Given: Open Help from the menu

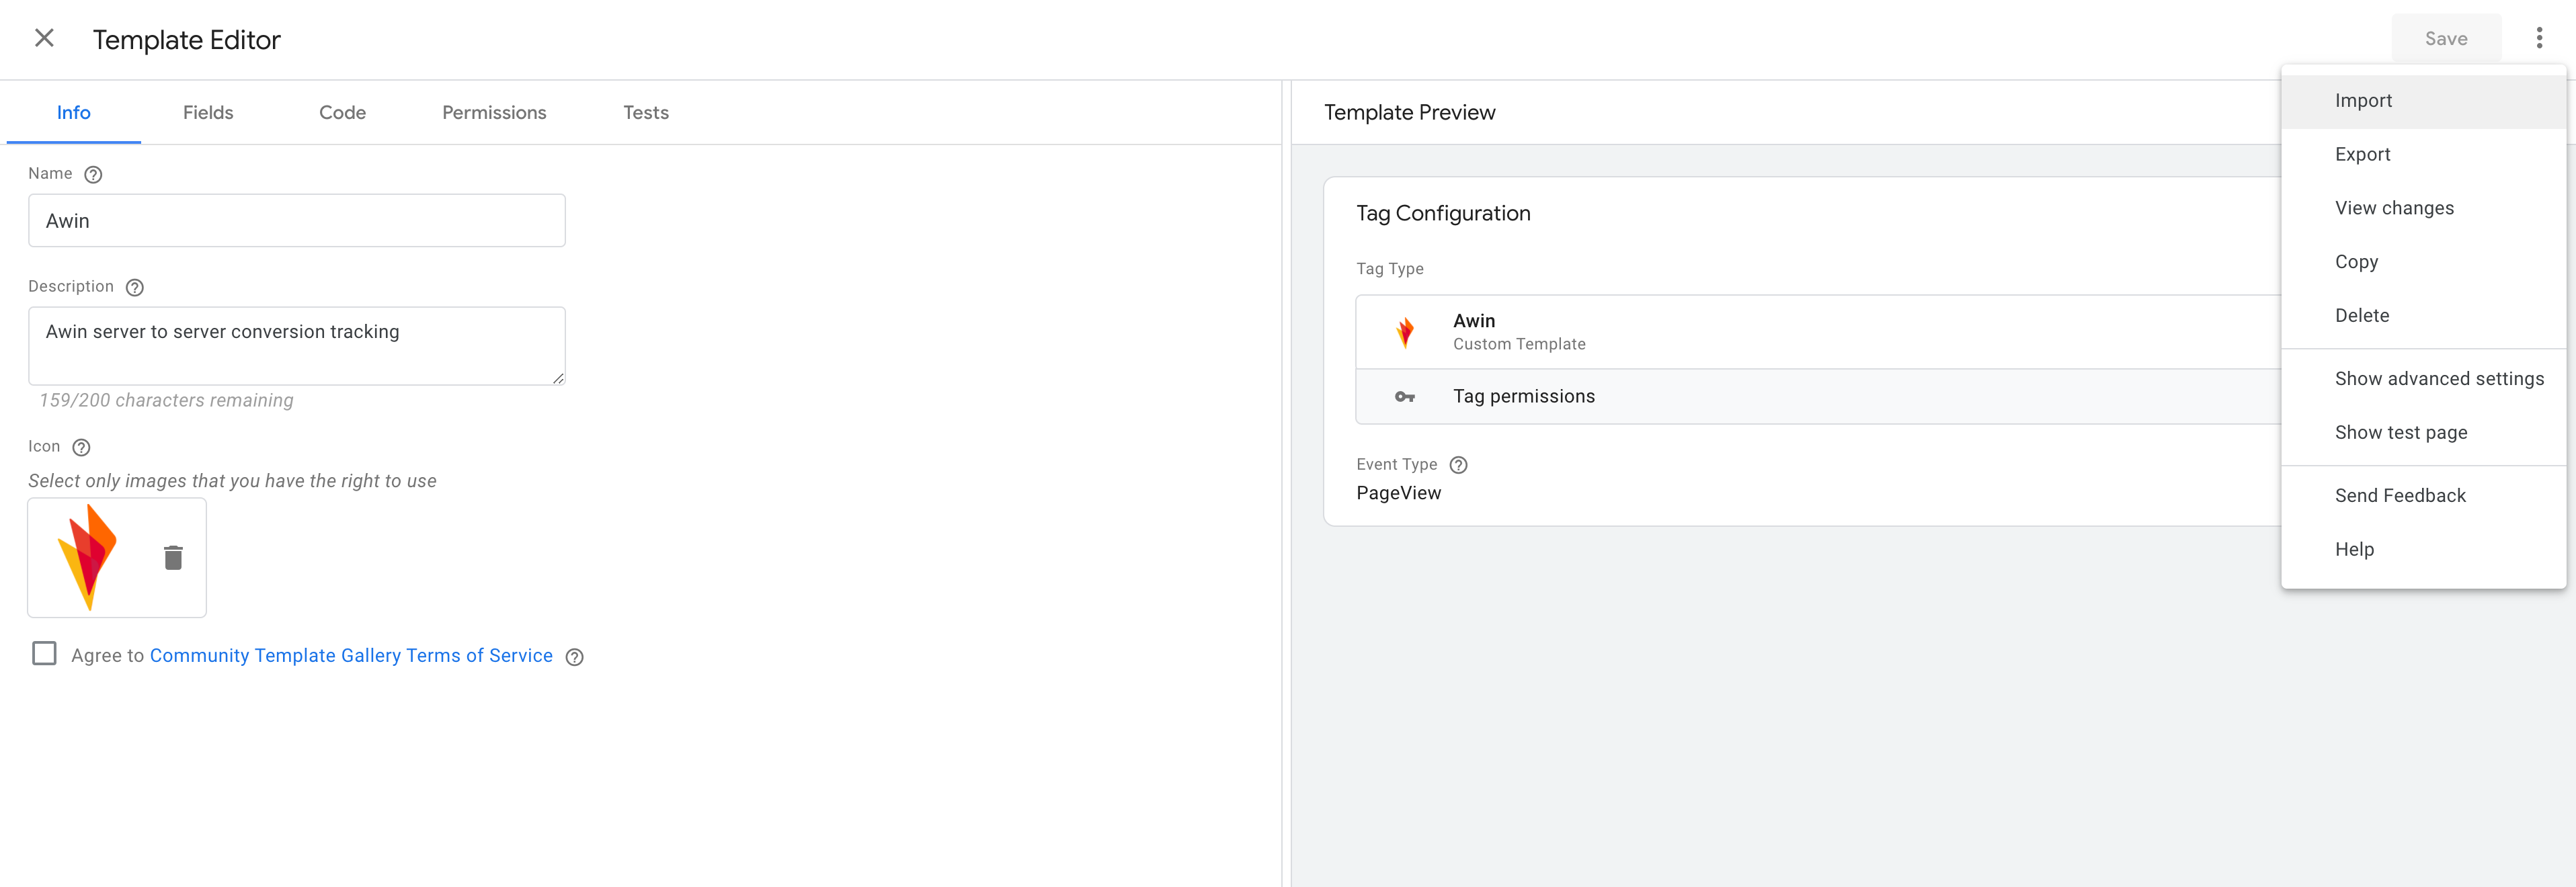Looking at the screenshot, I should [x=2423, y=550].
